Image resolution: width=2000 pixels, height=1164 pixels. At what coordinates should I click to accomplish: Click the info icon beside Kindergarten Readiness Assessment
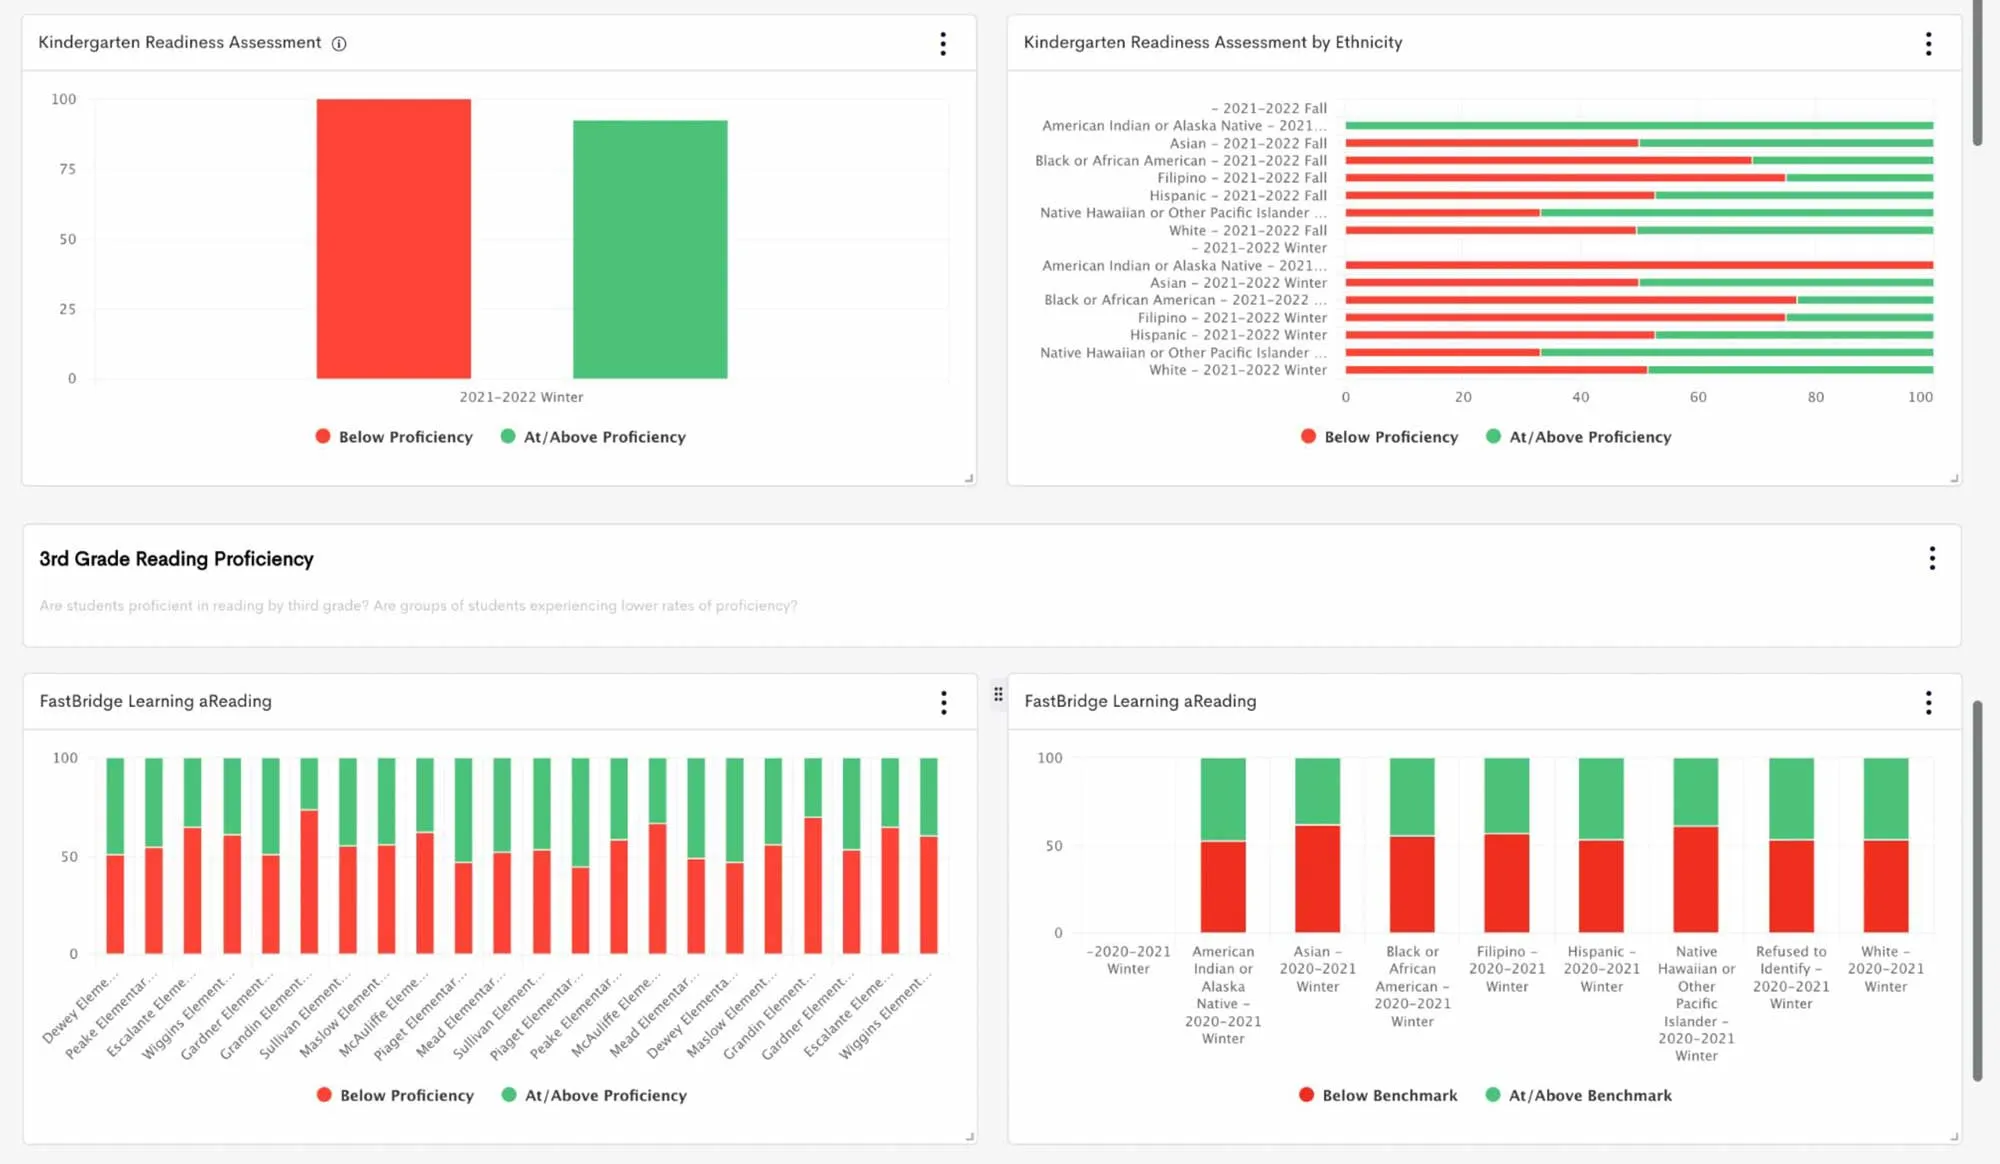coord(339,43)
